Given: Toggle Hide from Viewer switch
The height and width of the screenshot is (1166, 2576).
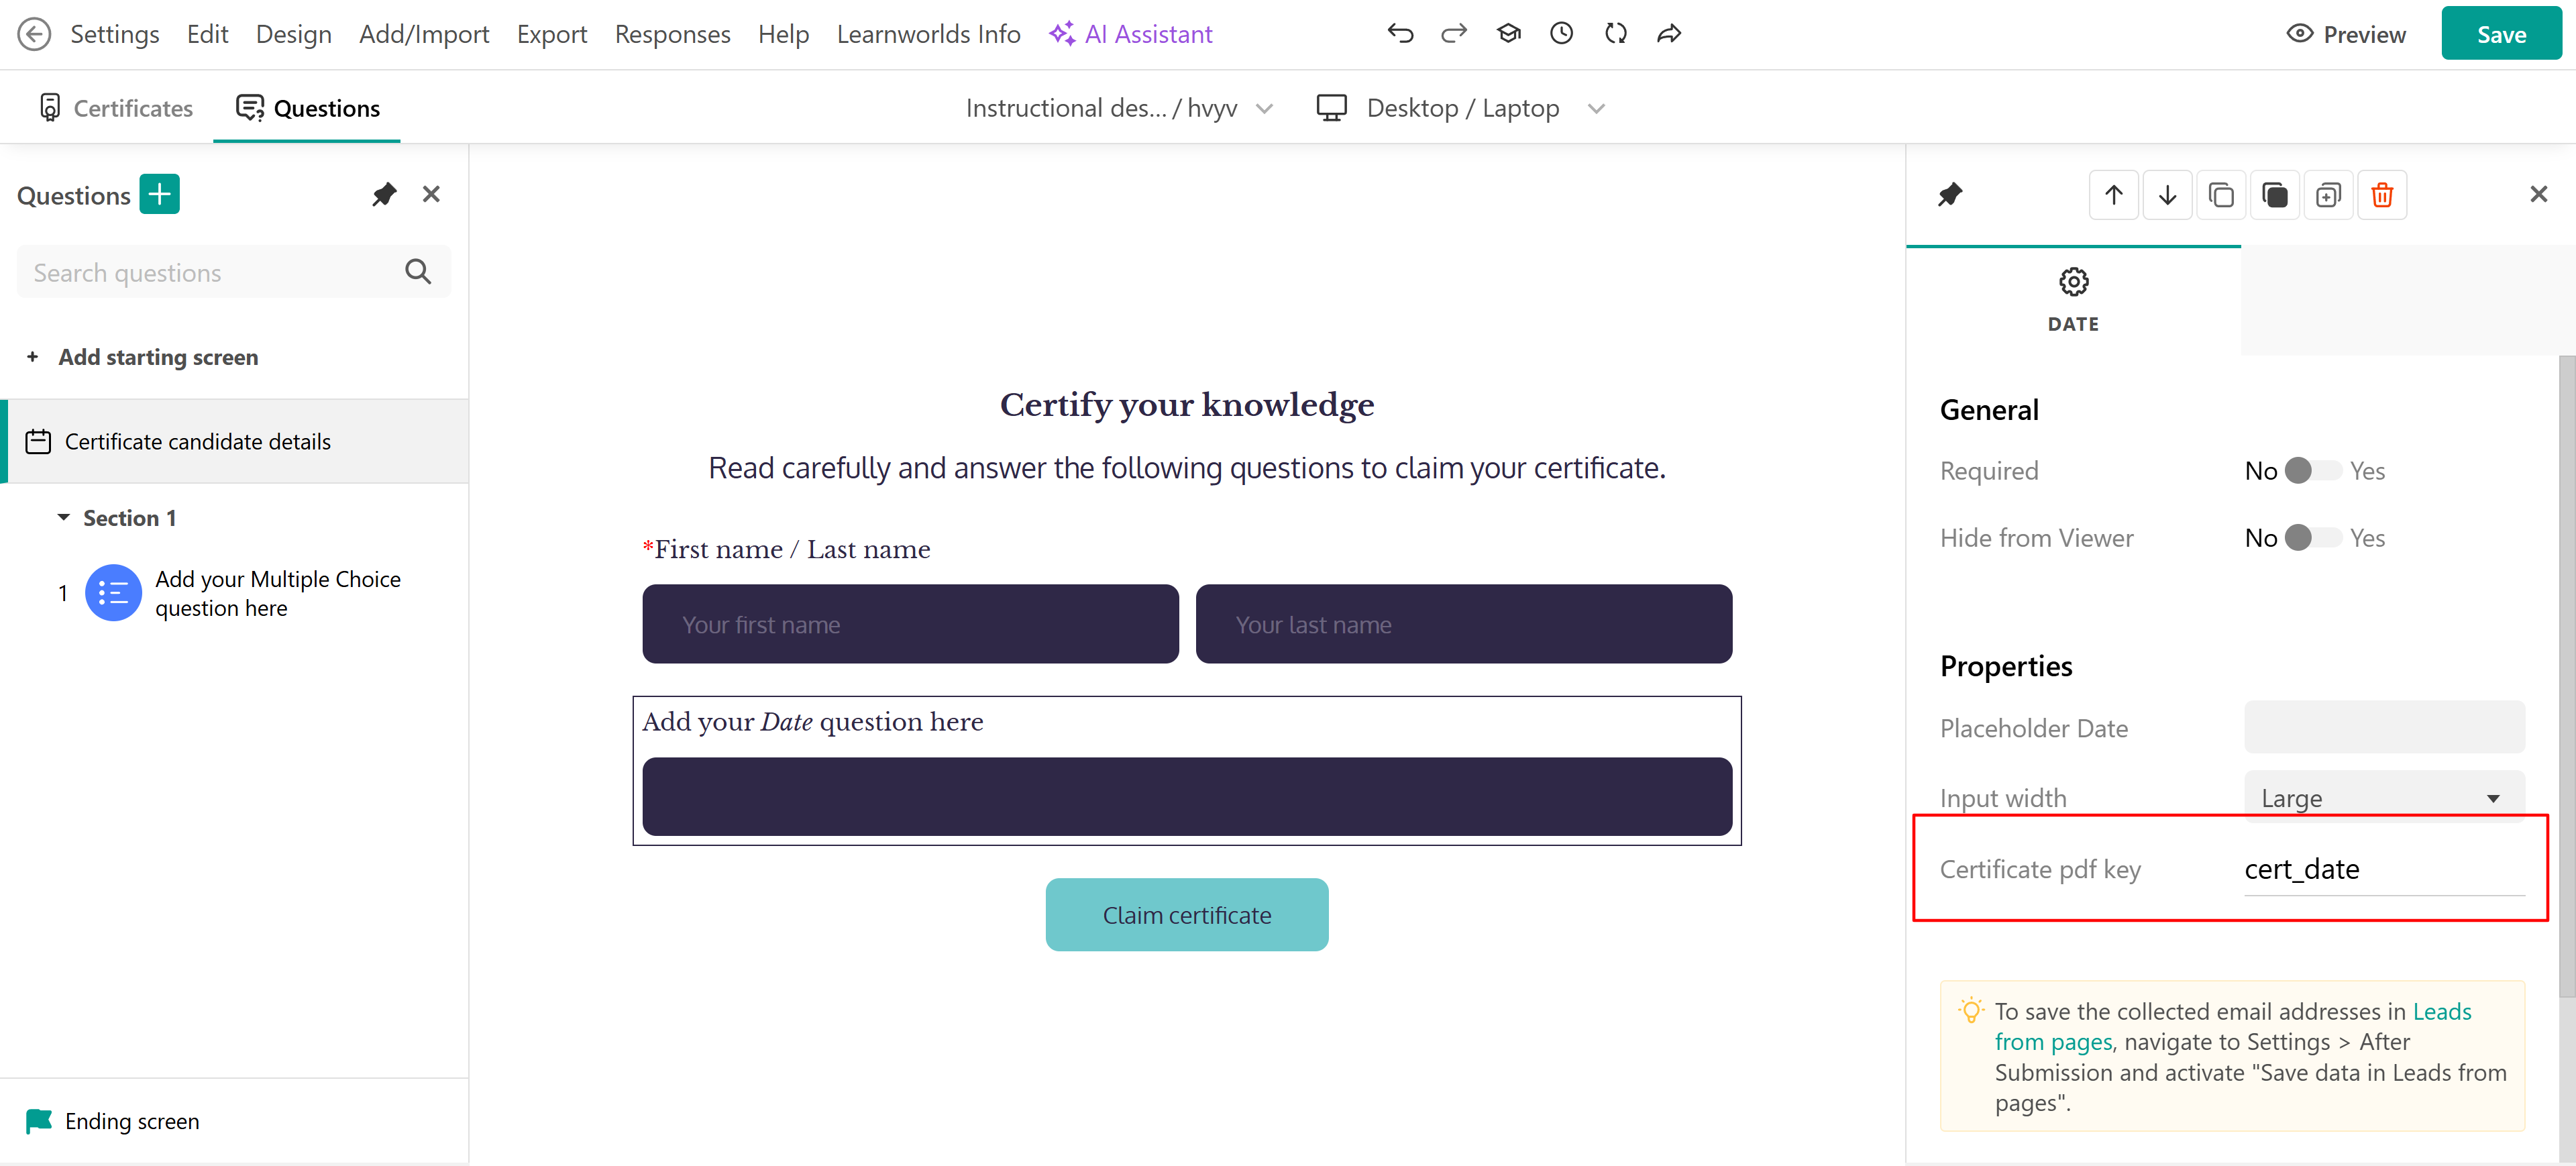Looking at the screenshot, I should [x=2313, y=538].
